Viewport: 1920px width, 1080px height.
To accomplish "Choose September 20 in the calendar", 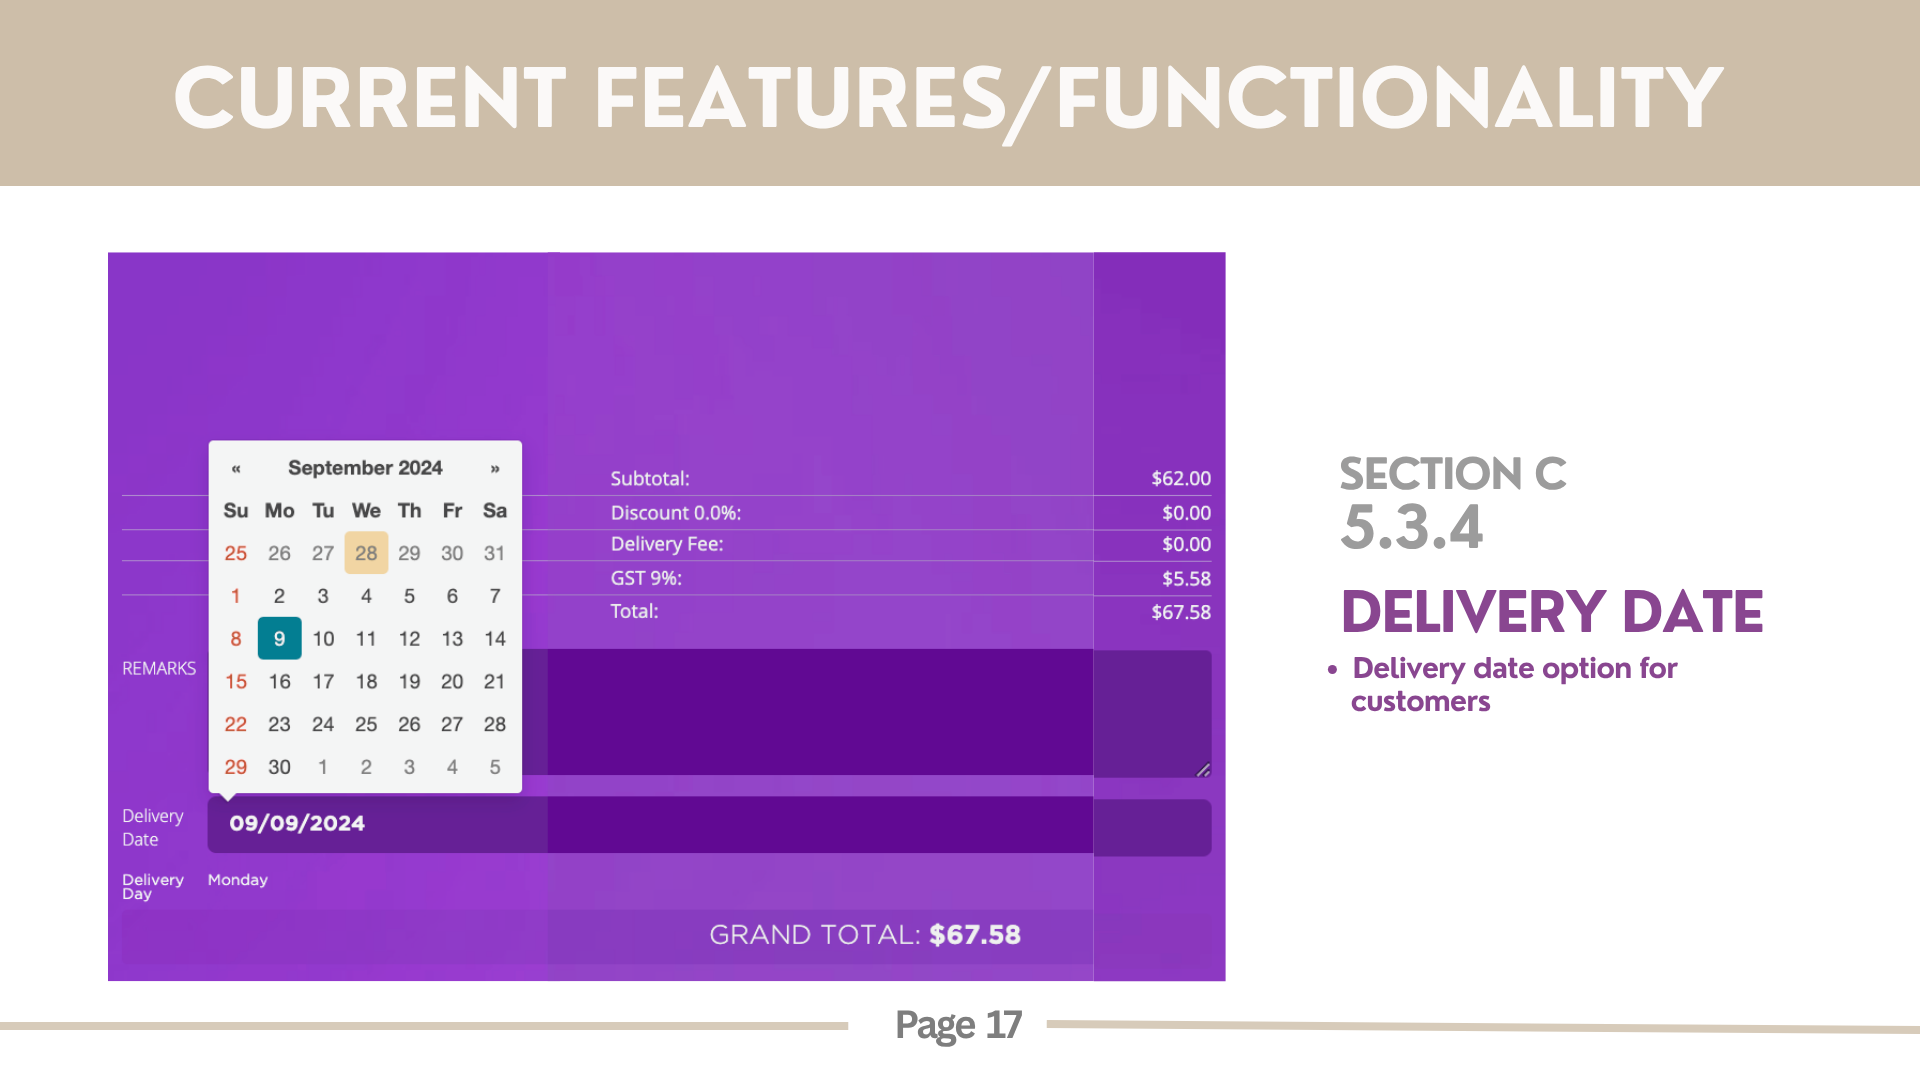I will (452, 681).
